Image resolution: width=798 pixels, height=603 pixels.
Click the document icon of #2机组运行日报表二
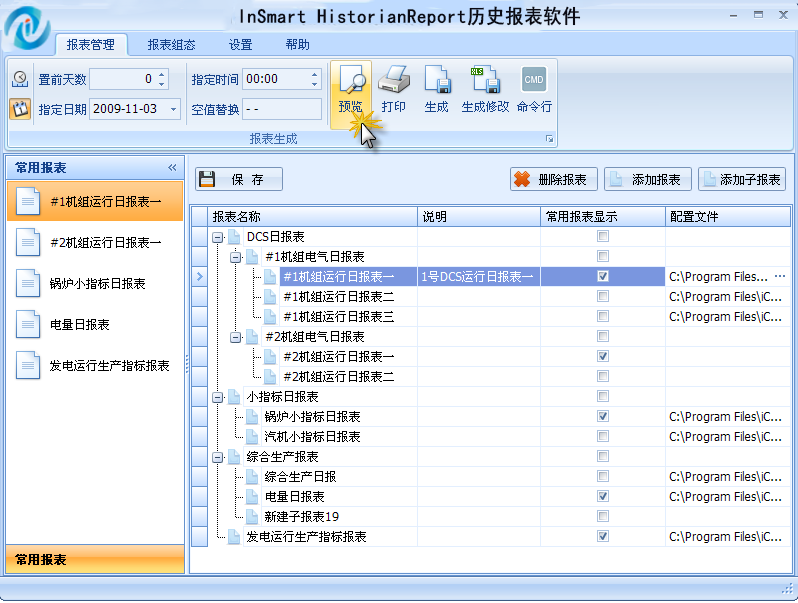270,377
